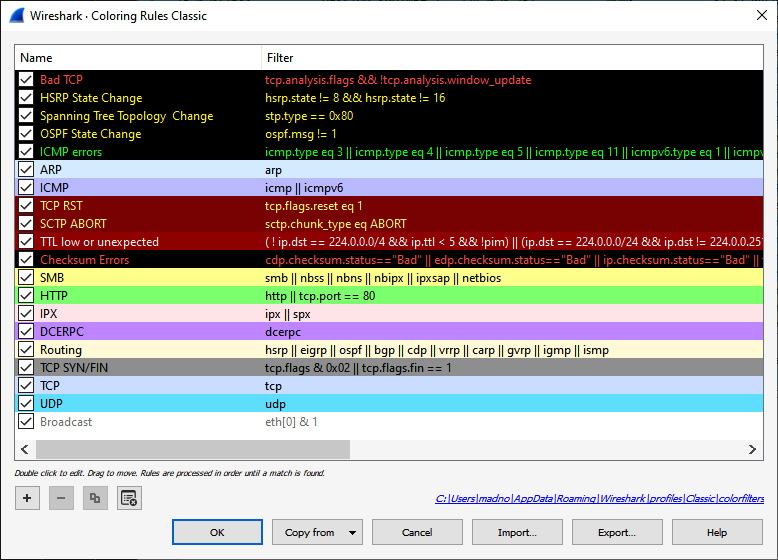Open the Copy from dropdown arrow
Image resolution: width=778 pixels, height=560 pixels.
point(352,533)
